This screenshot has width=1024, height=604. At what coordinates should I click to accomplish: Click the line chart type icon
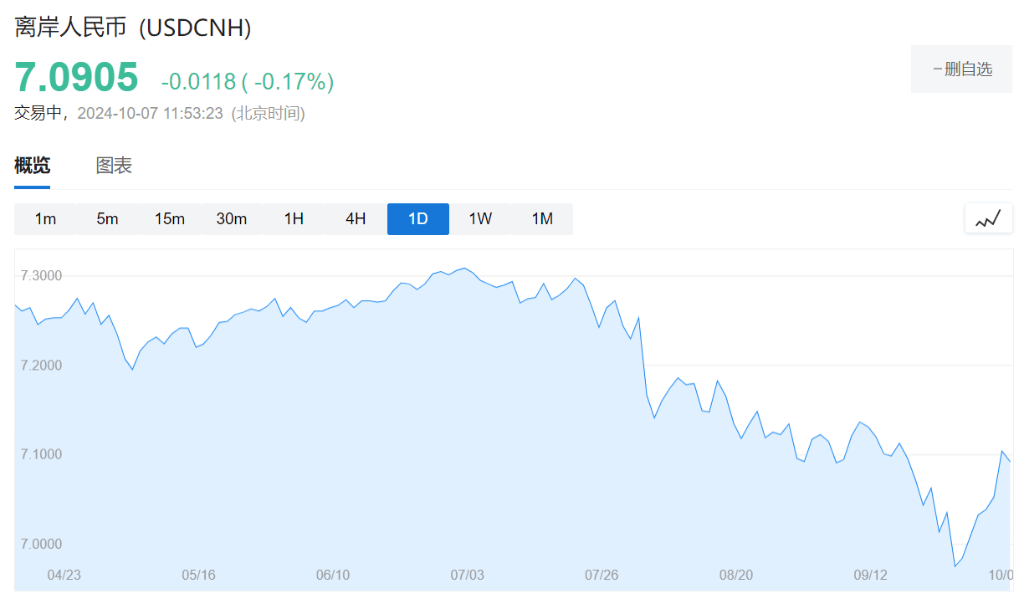[988, 219]
